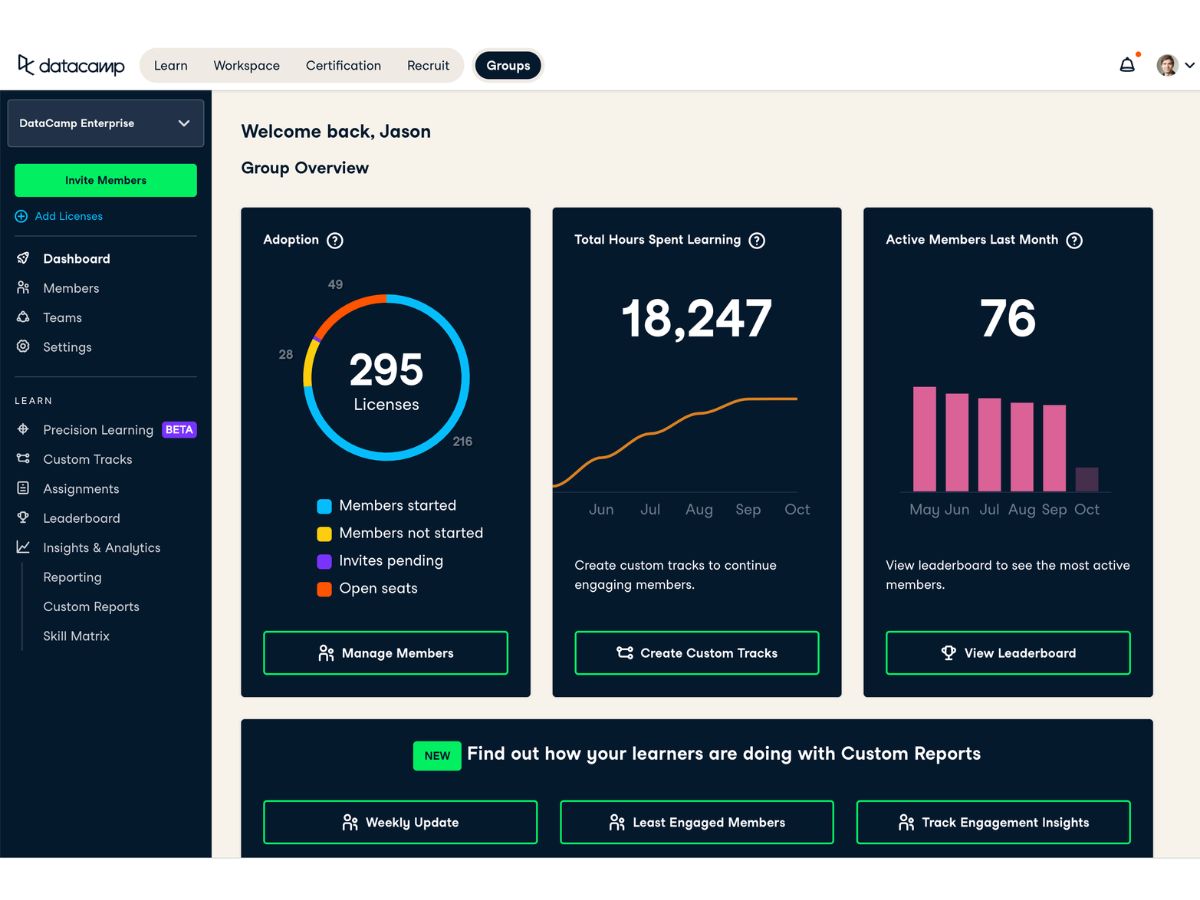
Task: Click Total Hours Spent Learning help icon
Action: coord(757,240)
